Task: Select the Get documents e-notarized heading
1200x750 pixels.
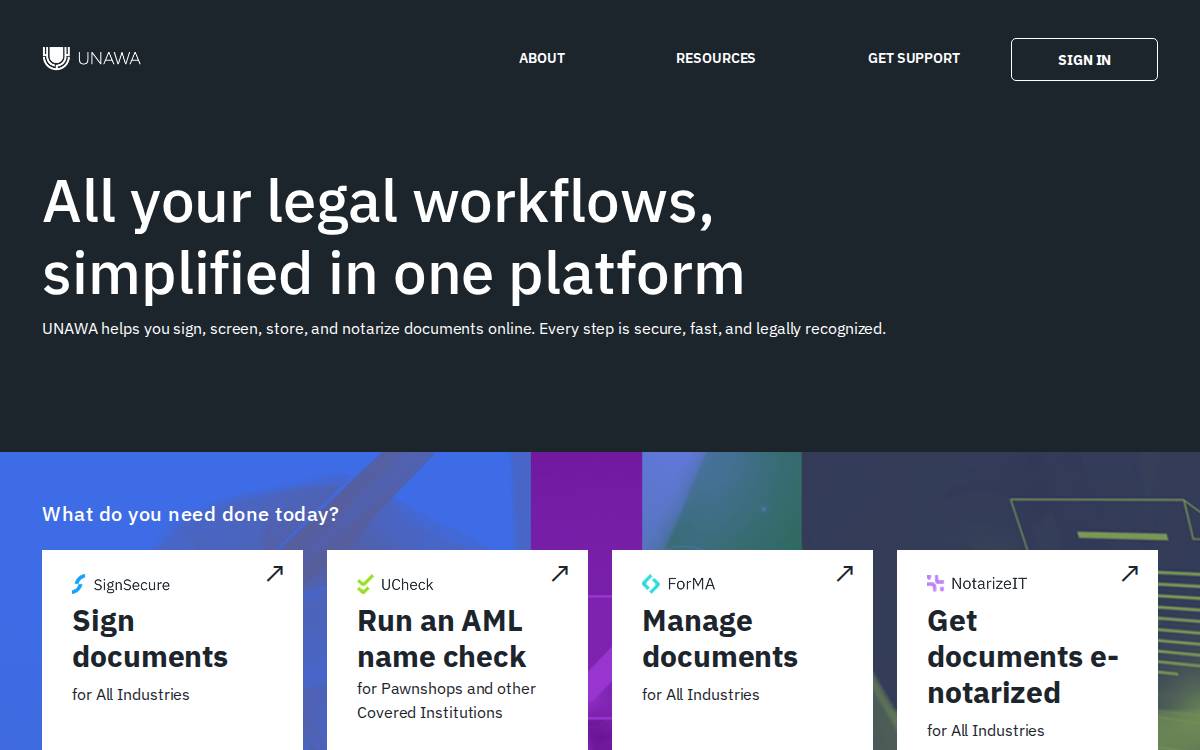Action: [x=1023, y=657]
